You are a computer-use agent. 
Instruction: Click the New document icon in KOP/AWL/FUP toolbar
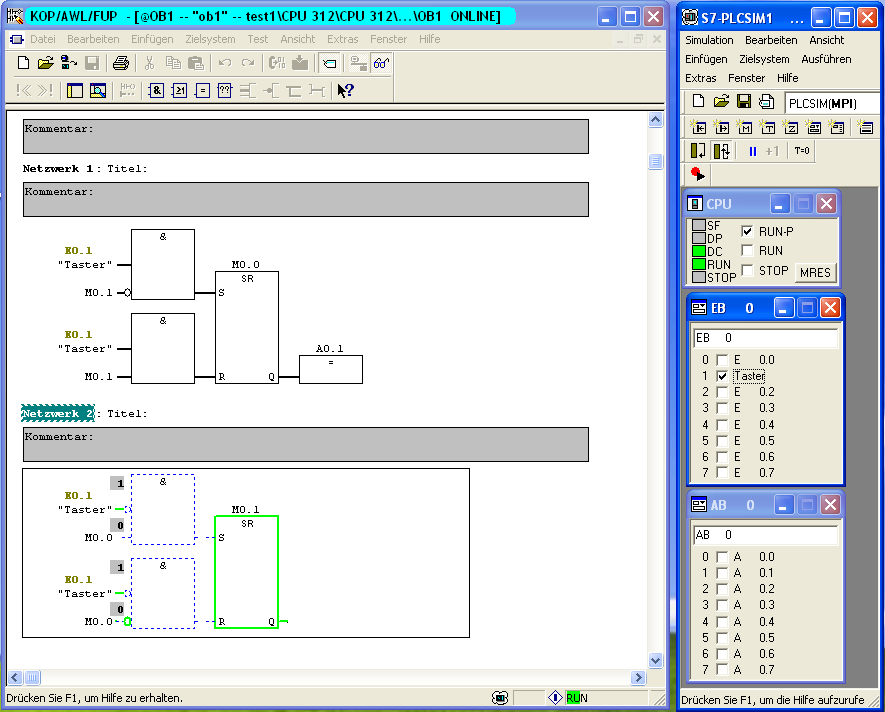pos(23,63)
